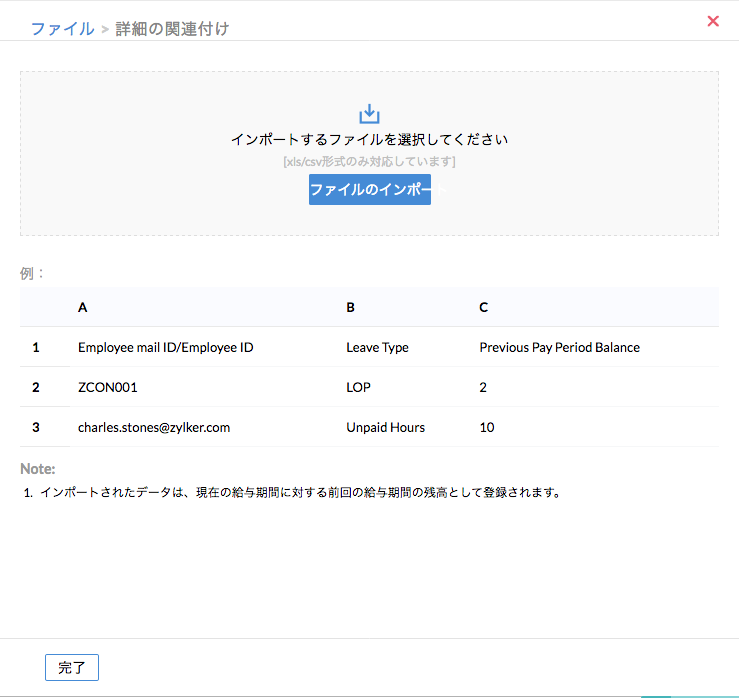Click the LOP leave type cell

click(x=359, y=387)
